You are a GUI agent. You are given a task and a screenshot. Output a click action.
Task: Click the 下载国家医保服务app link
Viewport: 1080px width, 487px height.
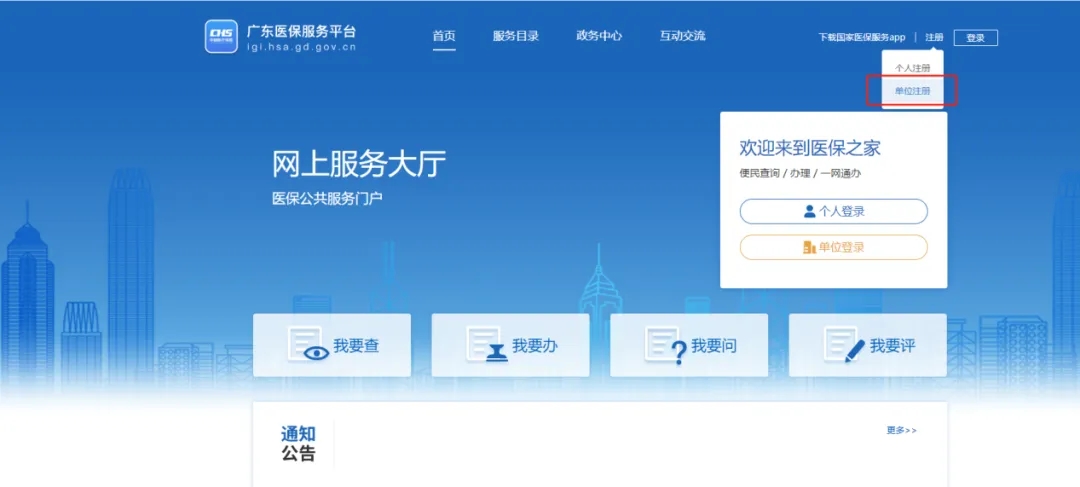pyautogui.click(x=861, y=38)
